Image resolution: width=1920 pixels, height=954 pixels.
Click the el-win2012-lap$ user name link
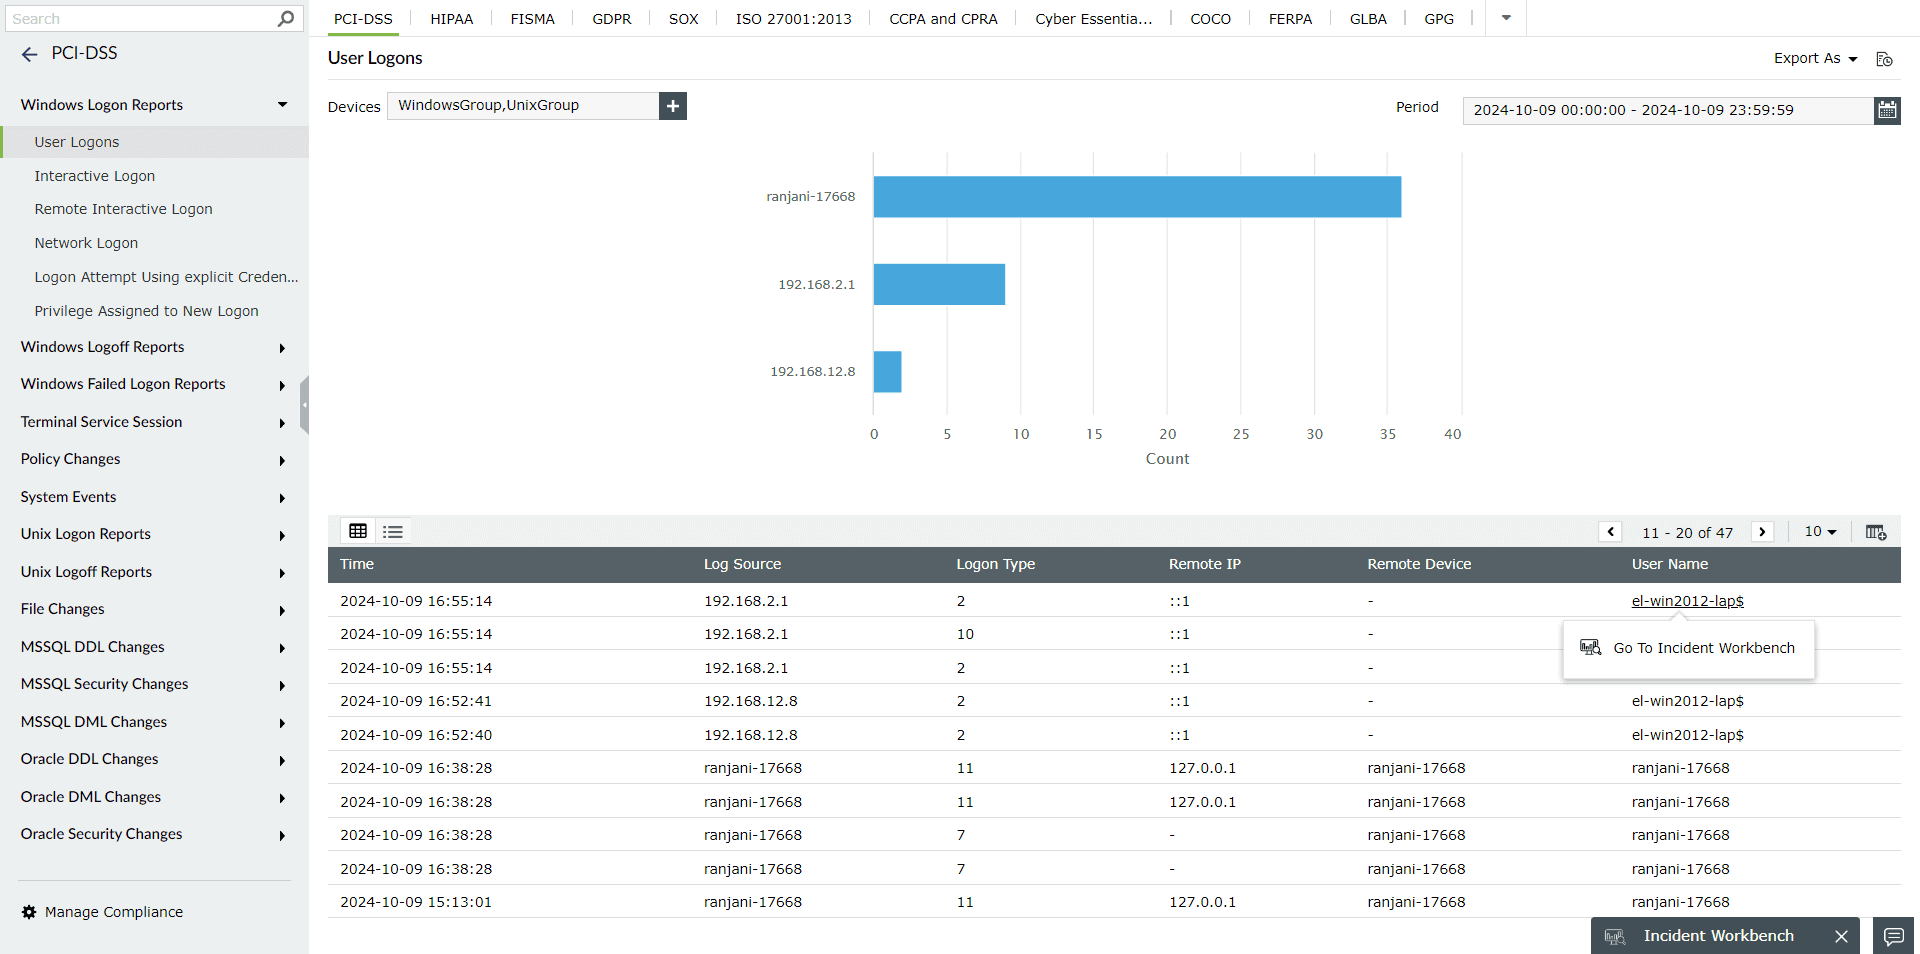(1687, 601)
